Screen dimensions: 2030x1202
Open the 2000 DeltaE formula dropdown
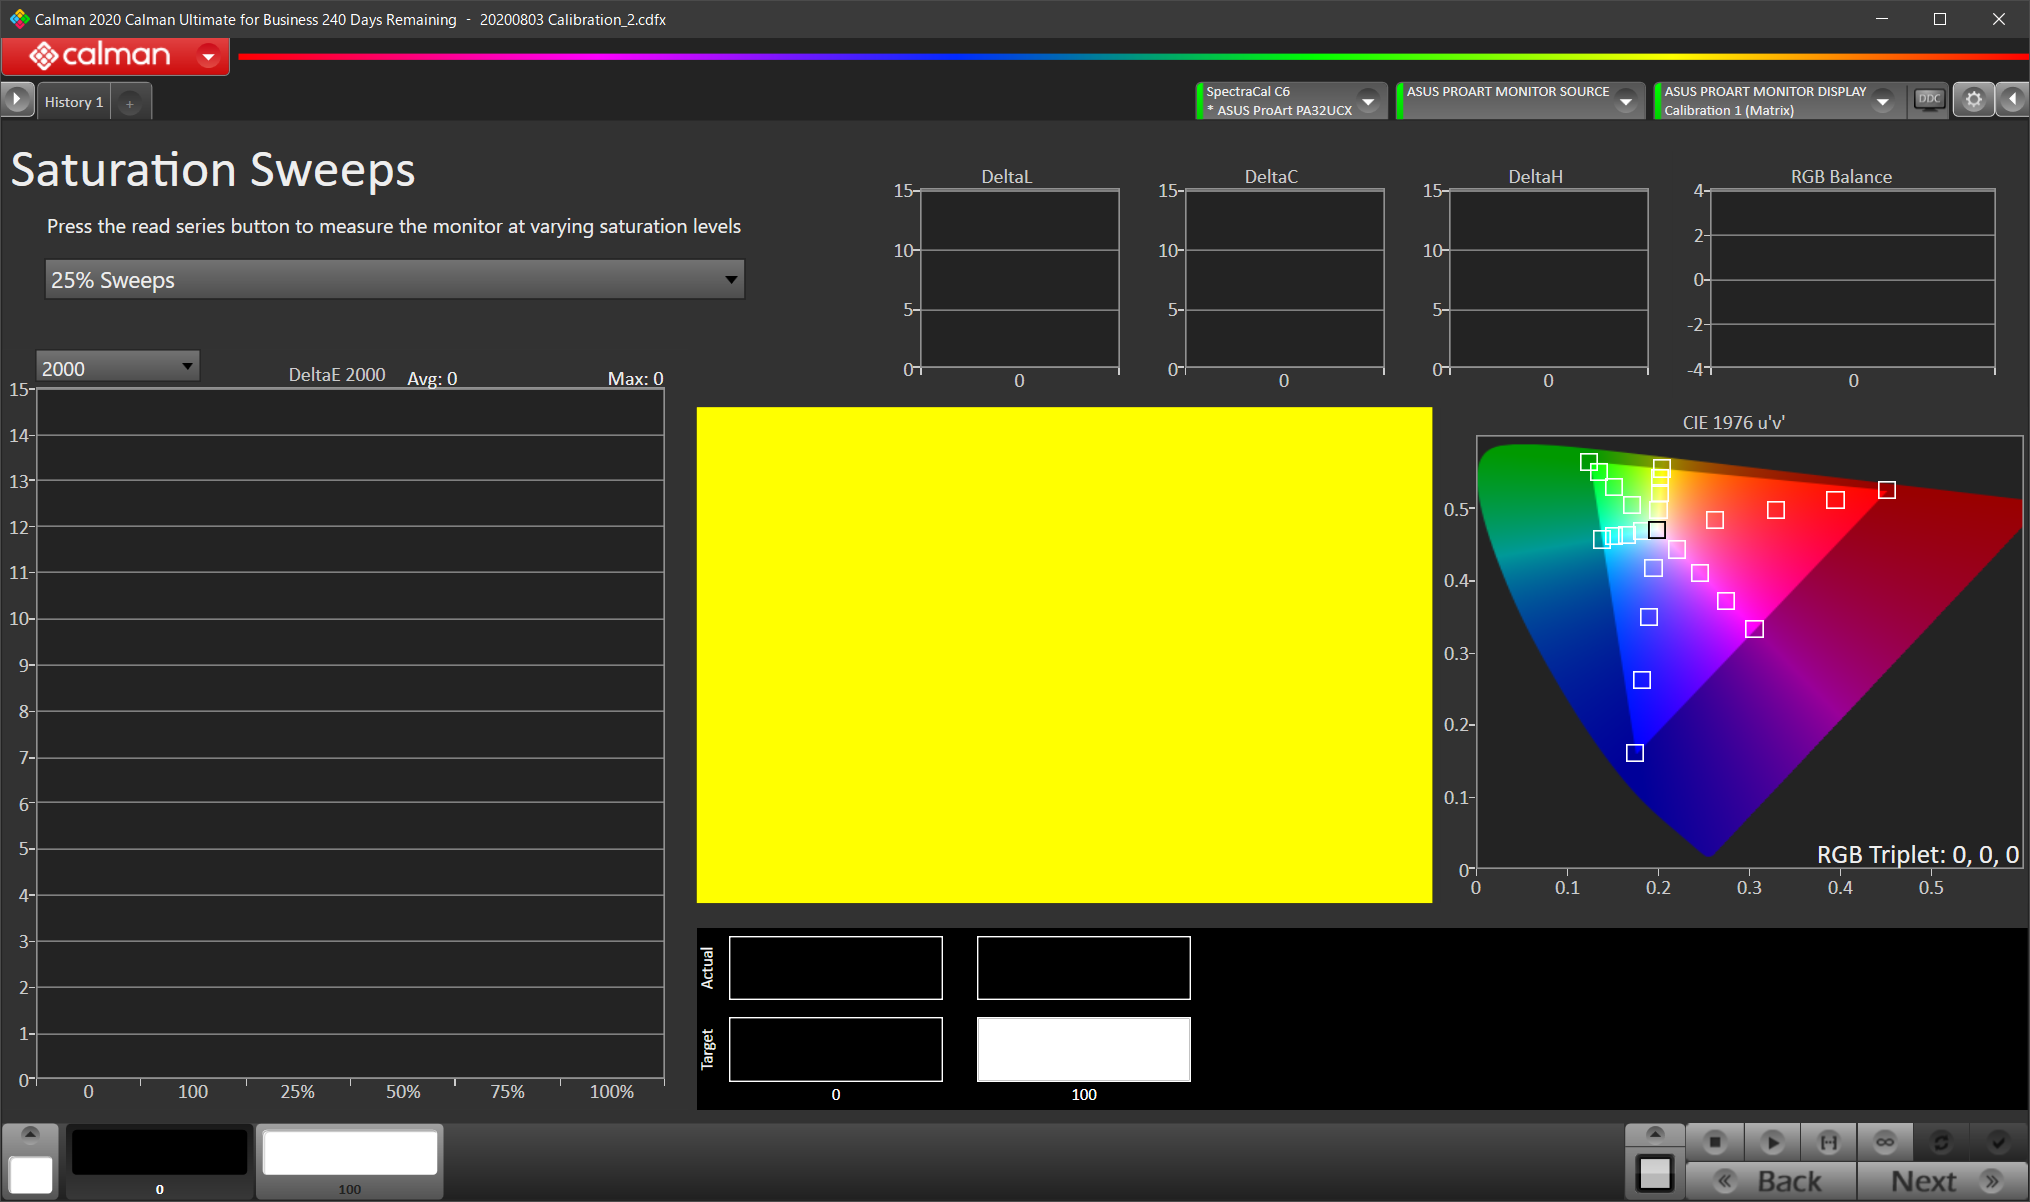[118, 367]
